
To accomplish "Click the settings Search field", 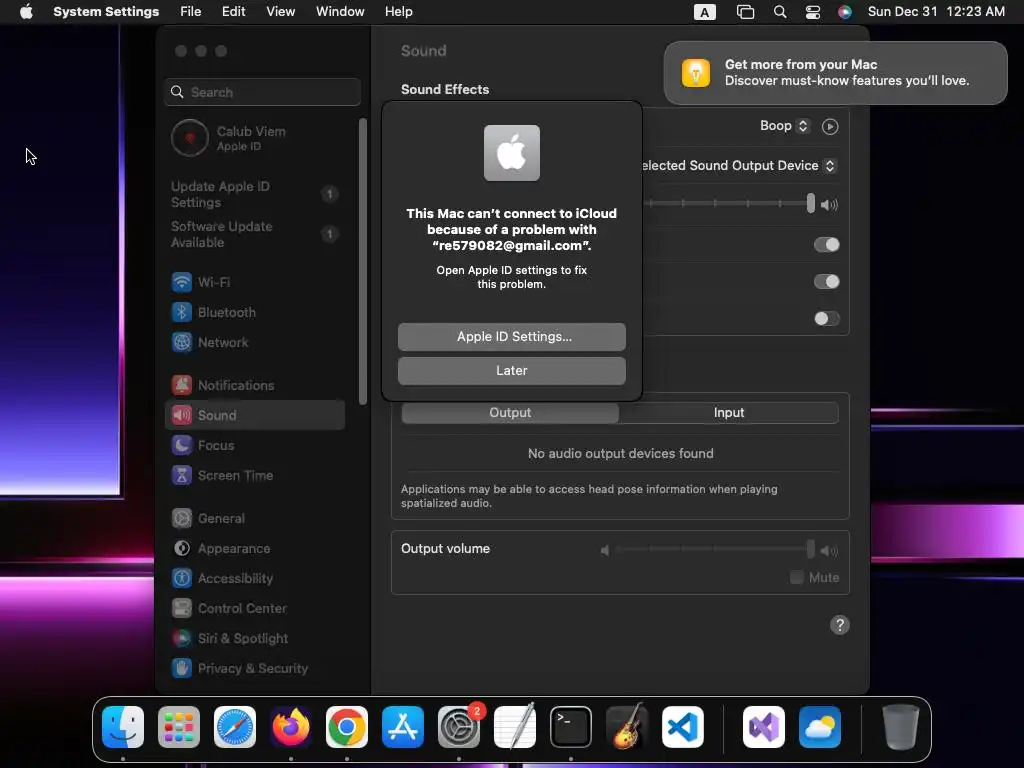I will pos(263,92).
